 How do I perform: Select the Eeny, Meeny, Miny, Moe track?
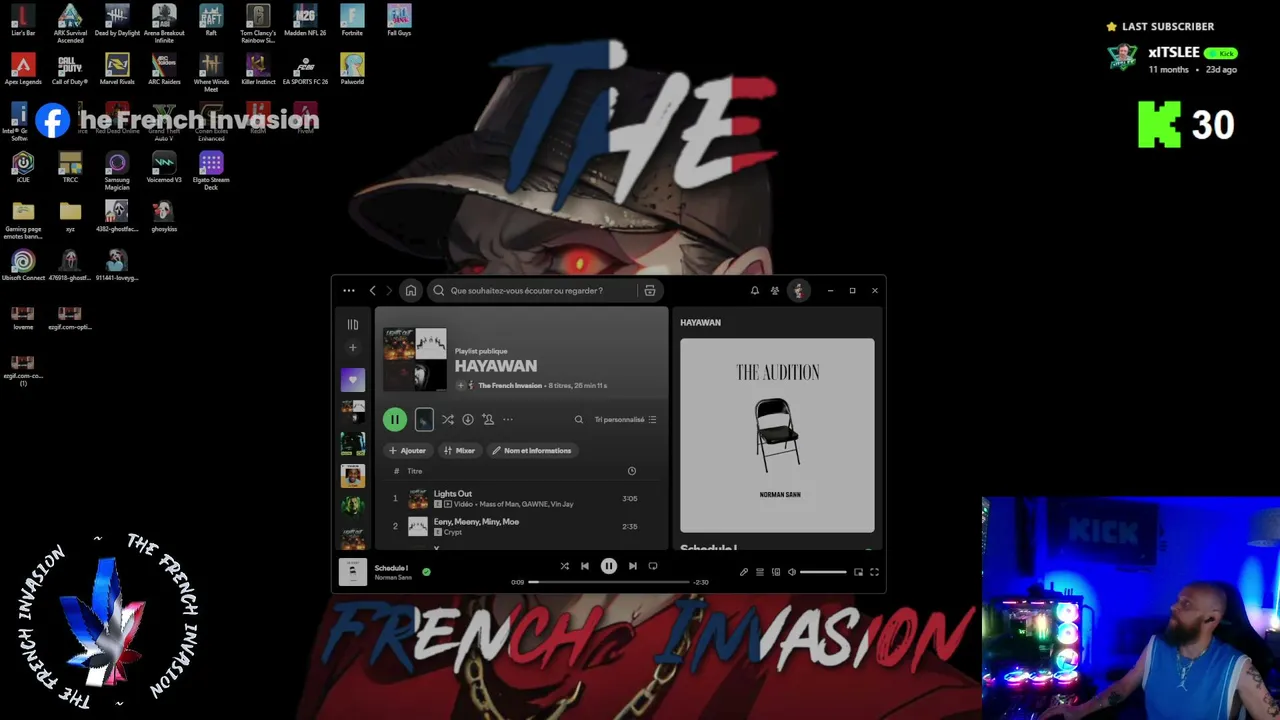pyautogui.click(x=523, y=526)
